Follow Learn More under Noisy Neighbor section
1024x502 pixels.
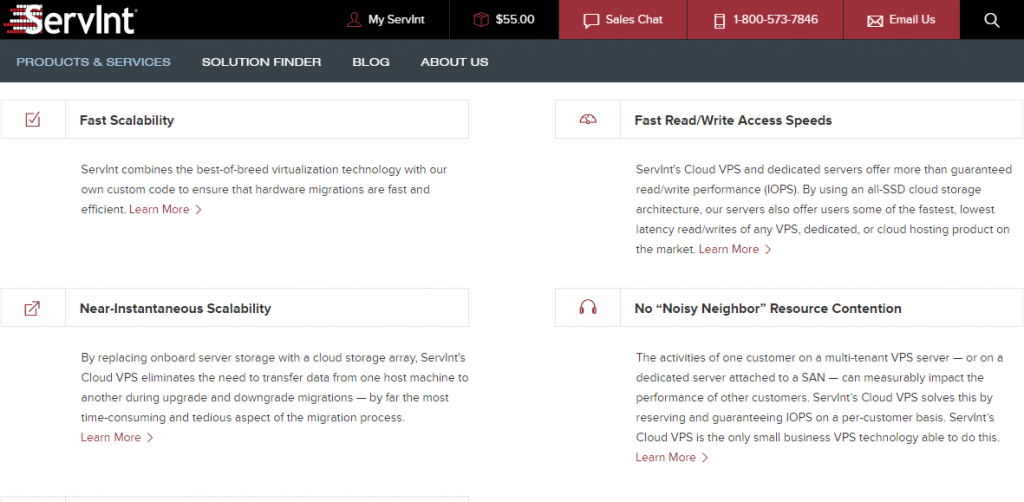tap(672, 458)
